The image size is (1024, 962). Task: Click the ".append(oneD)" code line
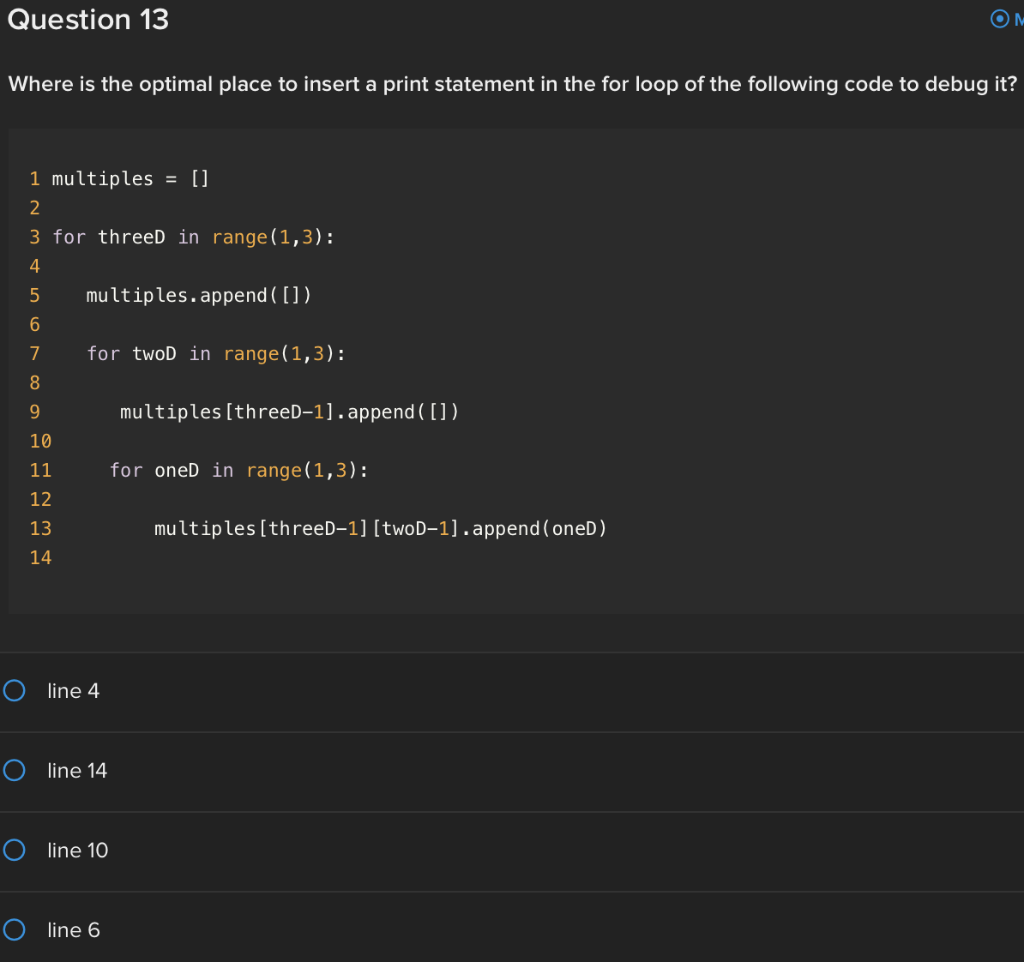pos(380,528)
